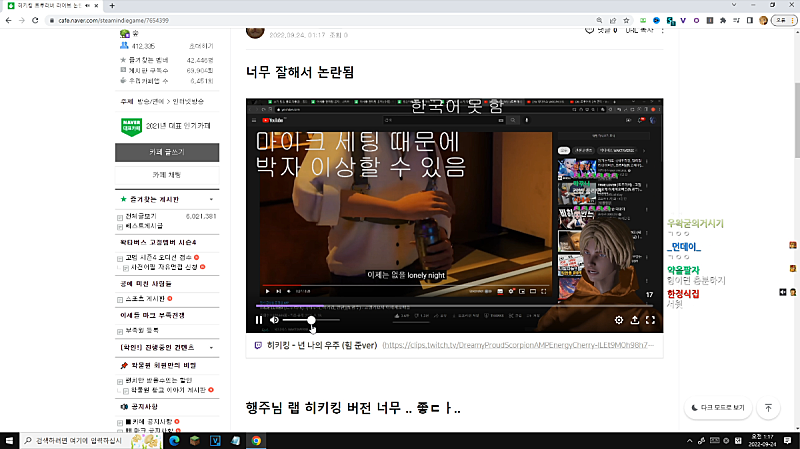Click the purple V extension icon
Image resolution: width=800 pixels, height=449 pixels.
click(x=683, y=20)
